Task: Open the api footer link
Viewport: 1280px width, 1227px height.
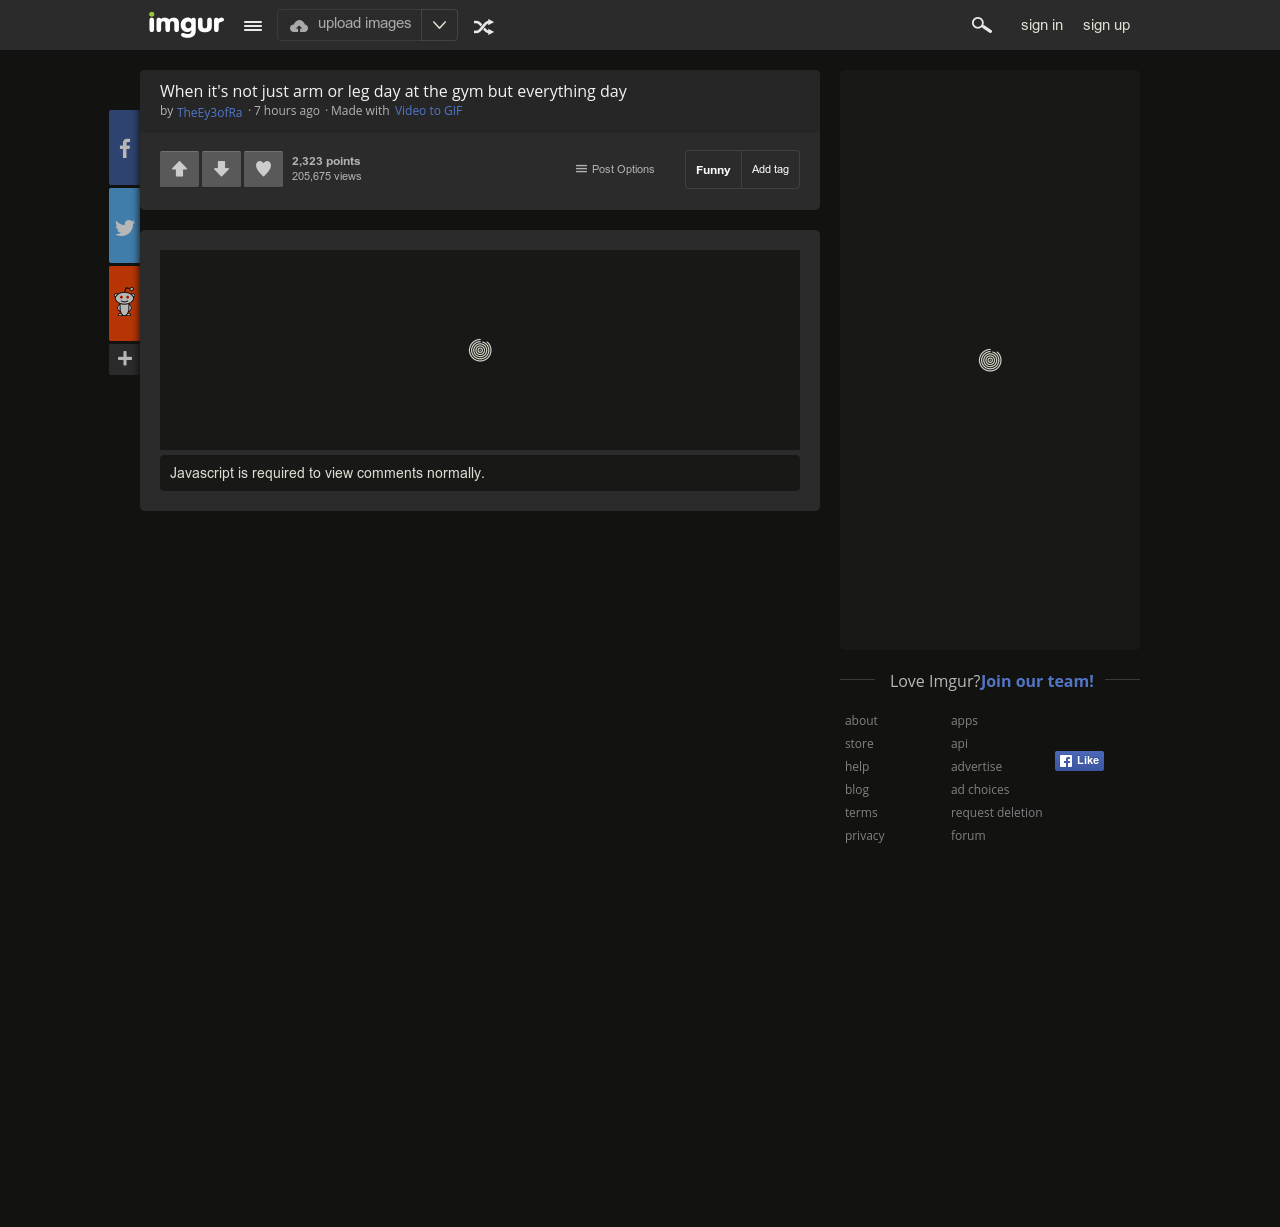Action: [959, 744]
